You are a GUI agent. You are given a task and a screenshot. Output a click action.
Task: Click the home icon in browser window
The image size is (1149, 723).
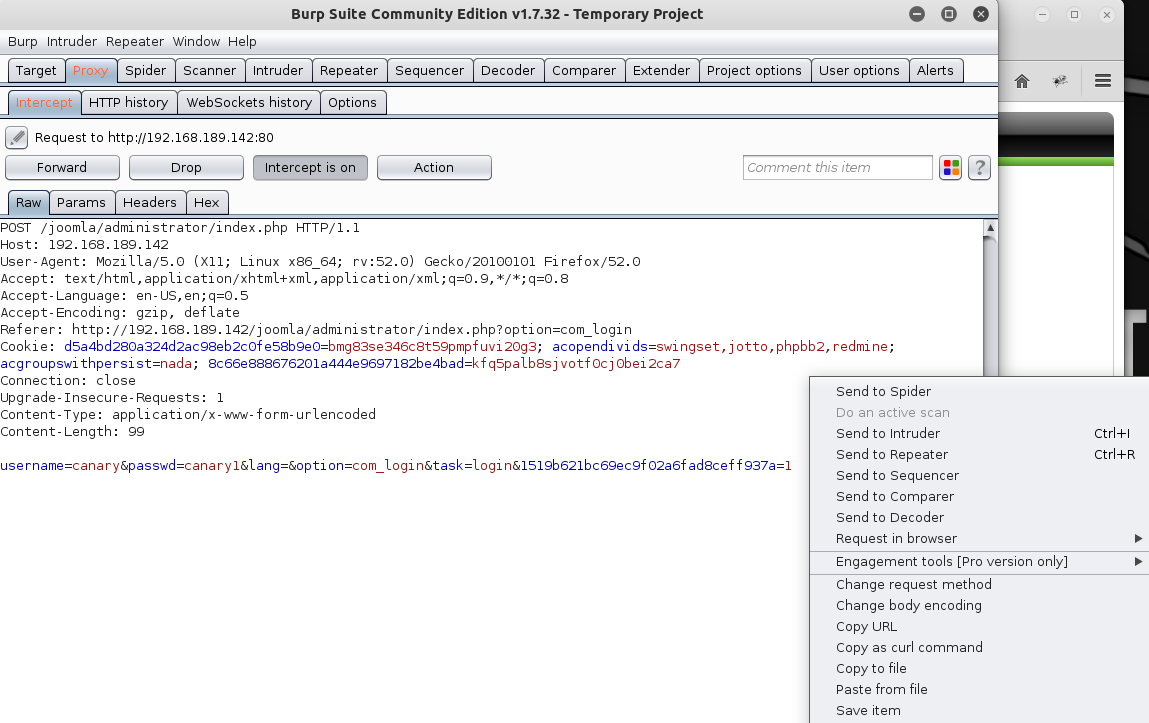pyautogui.click(x=1021, y=81)
